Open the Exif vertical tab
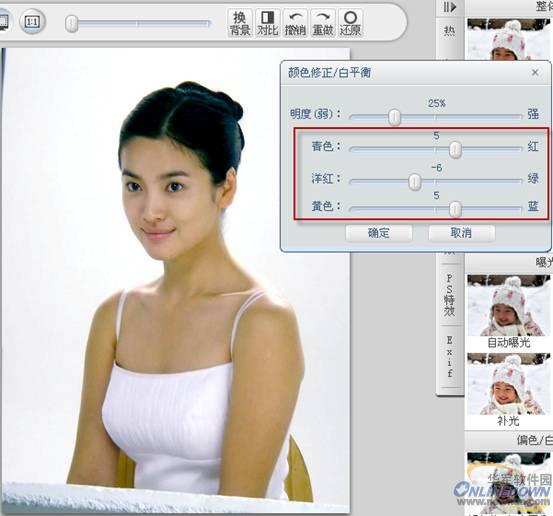This screenshot has height=516, width=553. (450, 356)
